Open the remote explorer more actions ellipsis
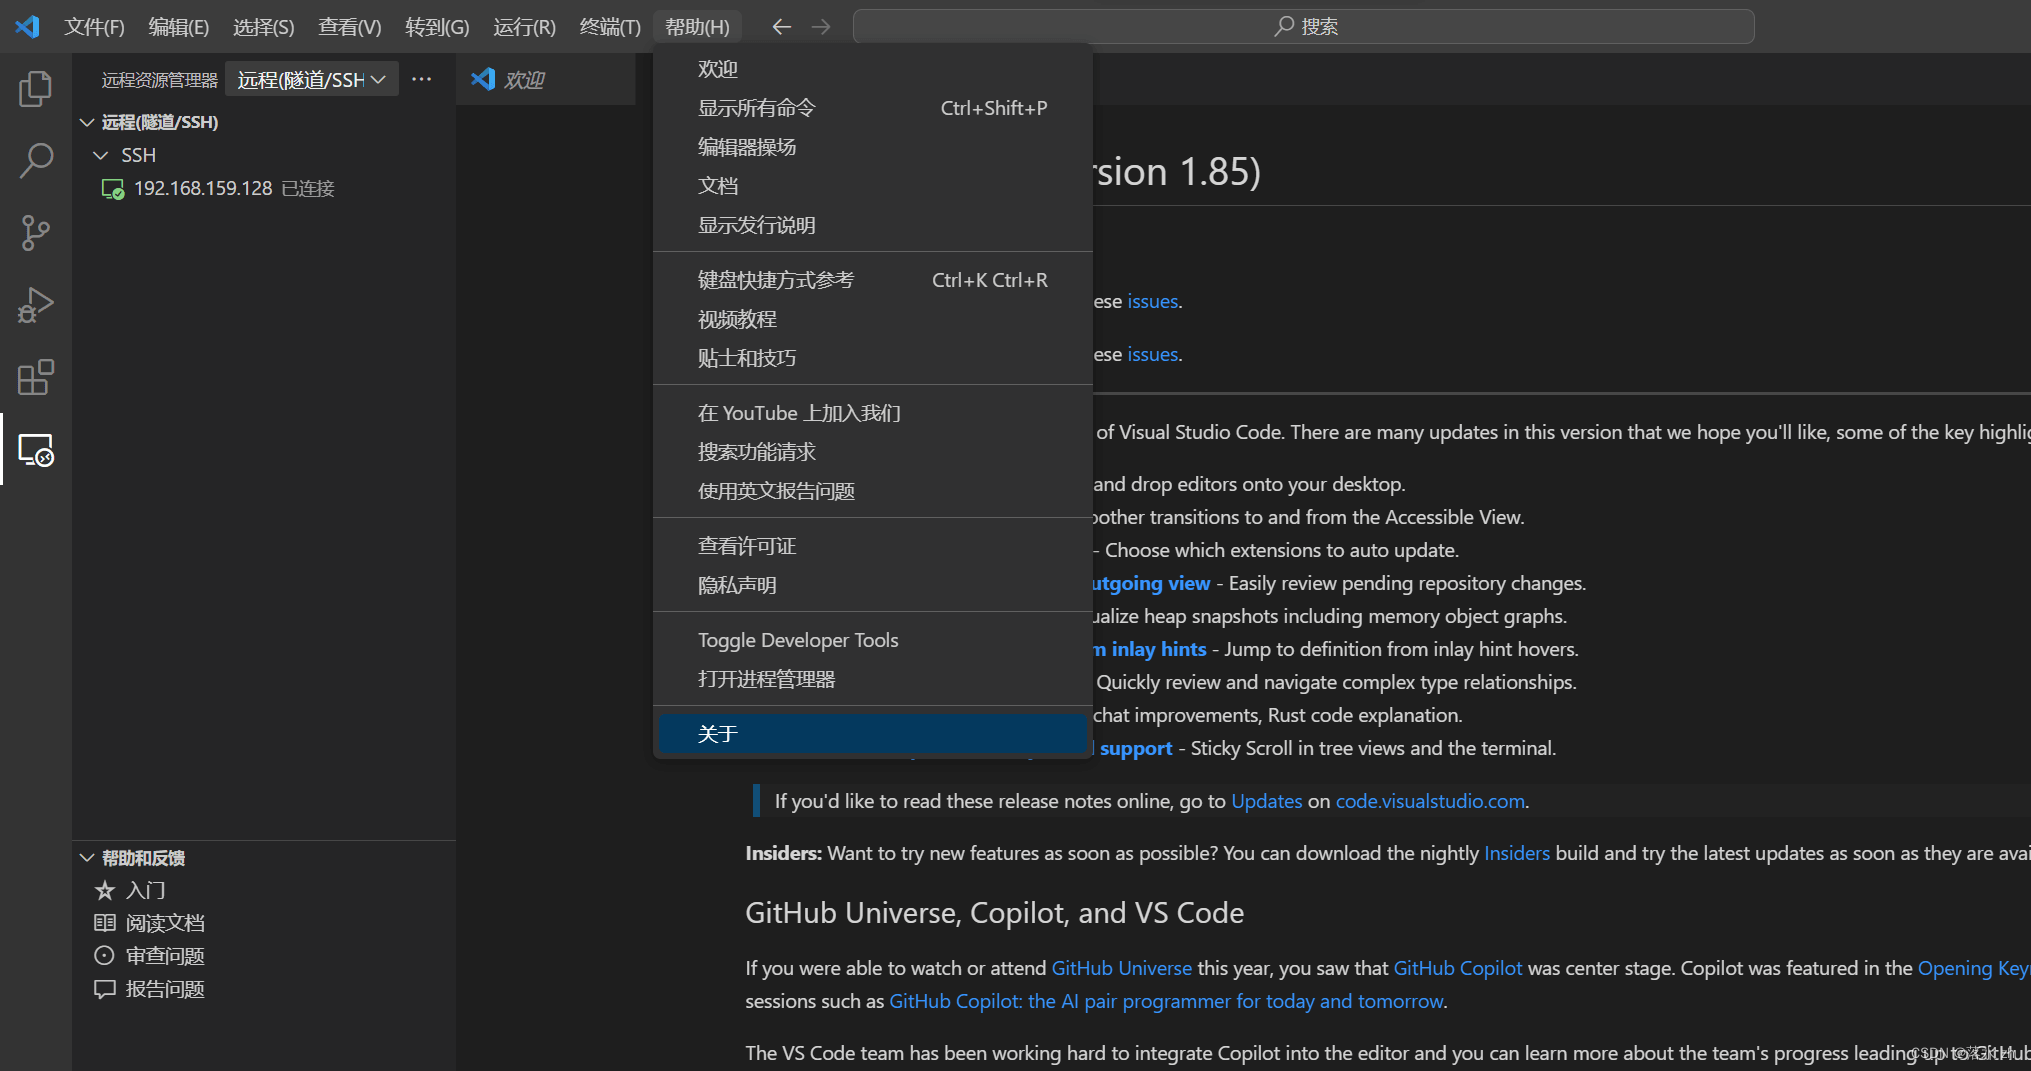The width and height of the screenshot is (2031, 1071). pyautogui.click(x=421, y=79)
